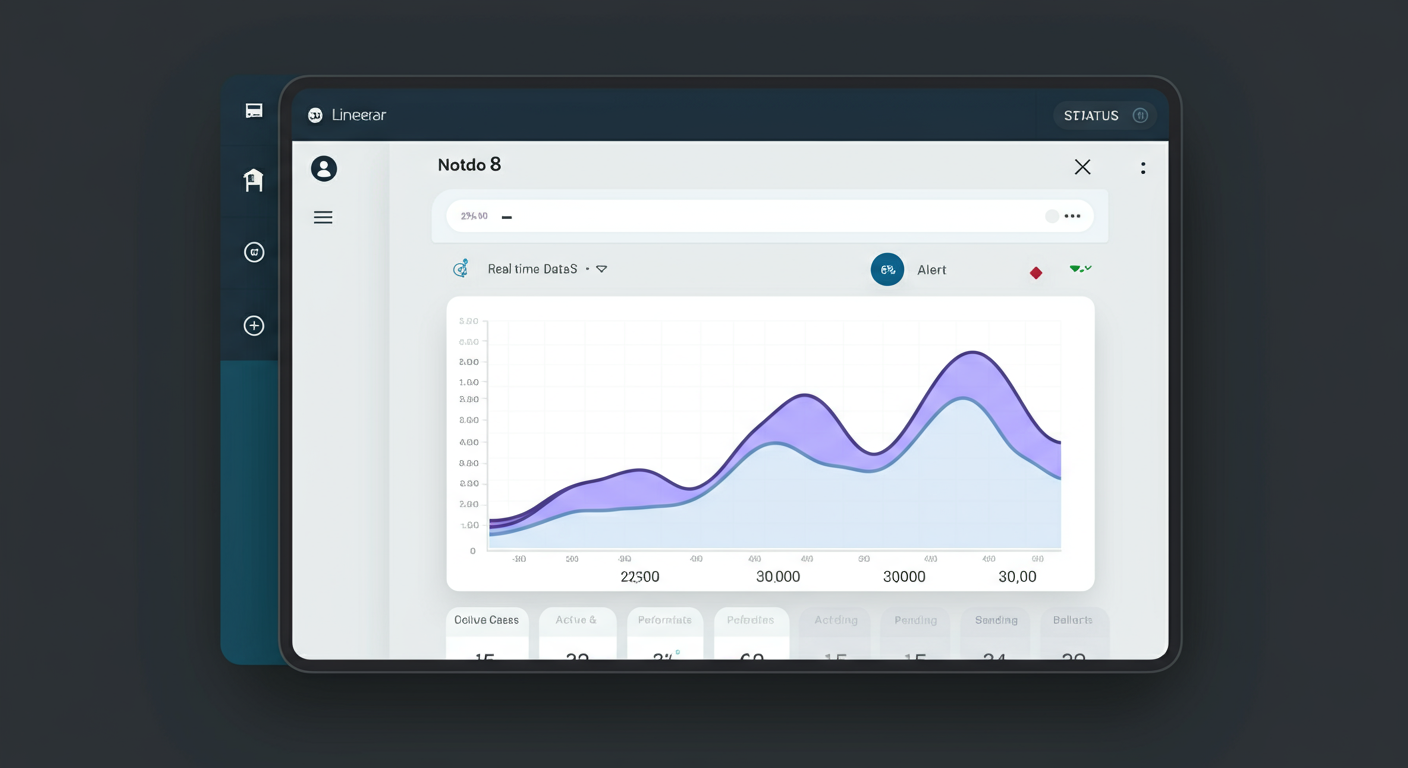
Task: Click the plus circle add icon
Action: (254, 325)
